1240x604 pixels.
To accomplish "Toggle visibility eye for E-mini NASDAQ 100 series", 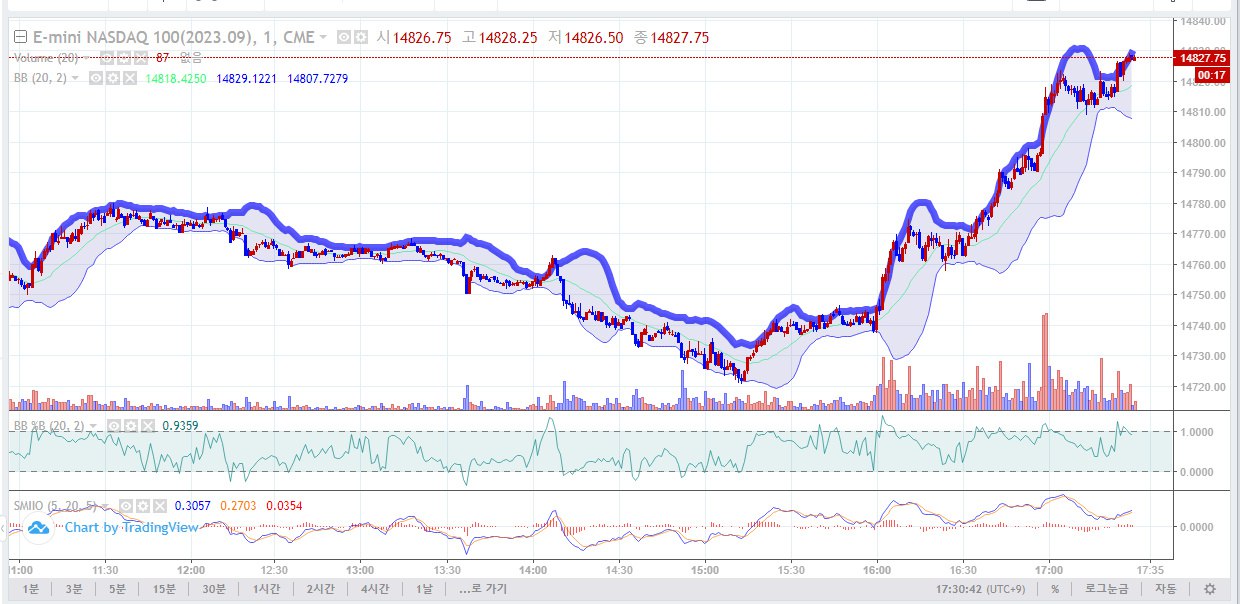I will point(343,37).
